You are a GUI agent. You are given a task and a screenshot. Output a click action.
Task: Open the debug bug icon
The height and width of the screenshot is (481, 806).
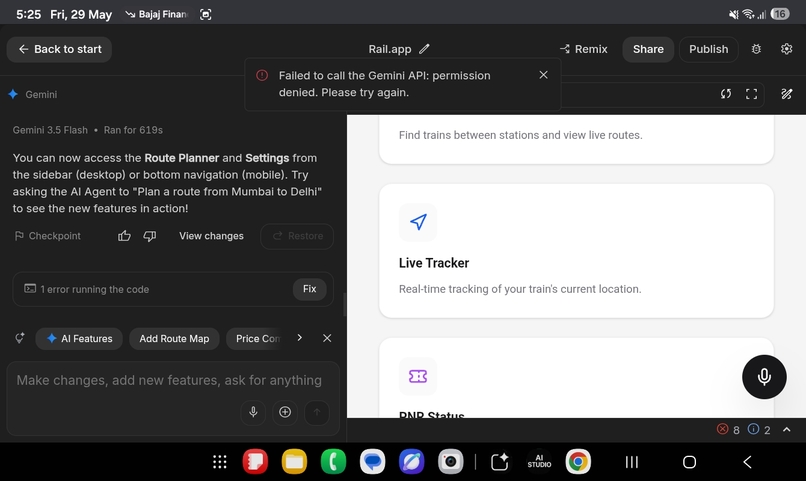pyautogui.click(x=756, y=49)
